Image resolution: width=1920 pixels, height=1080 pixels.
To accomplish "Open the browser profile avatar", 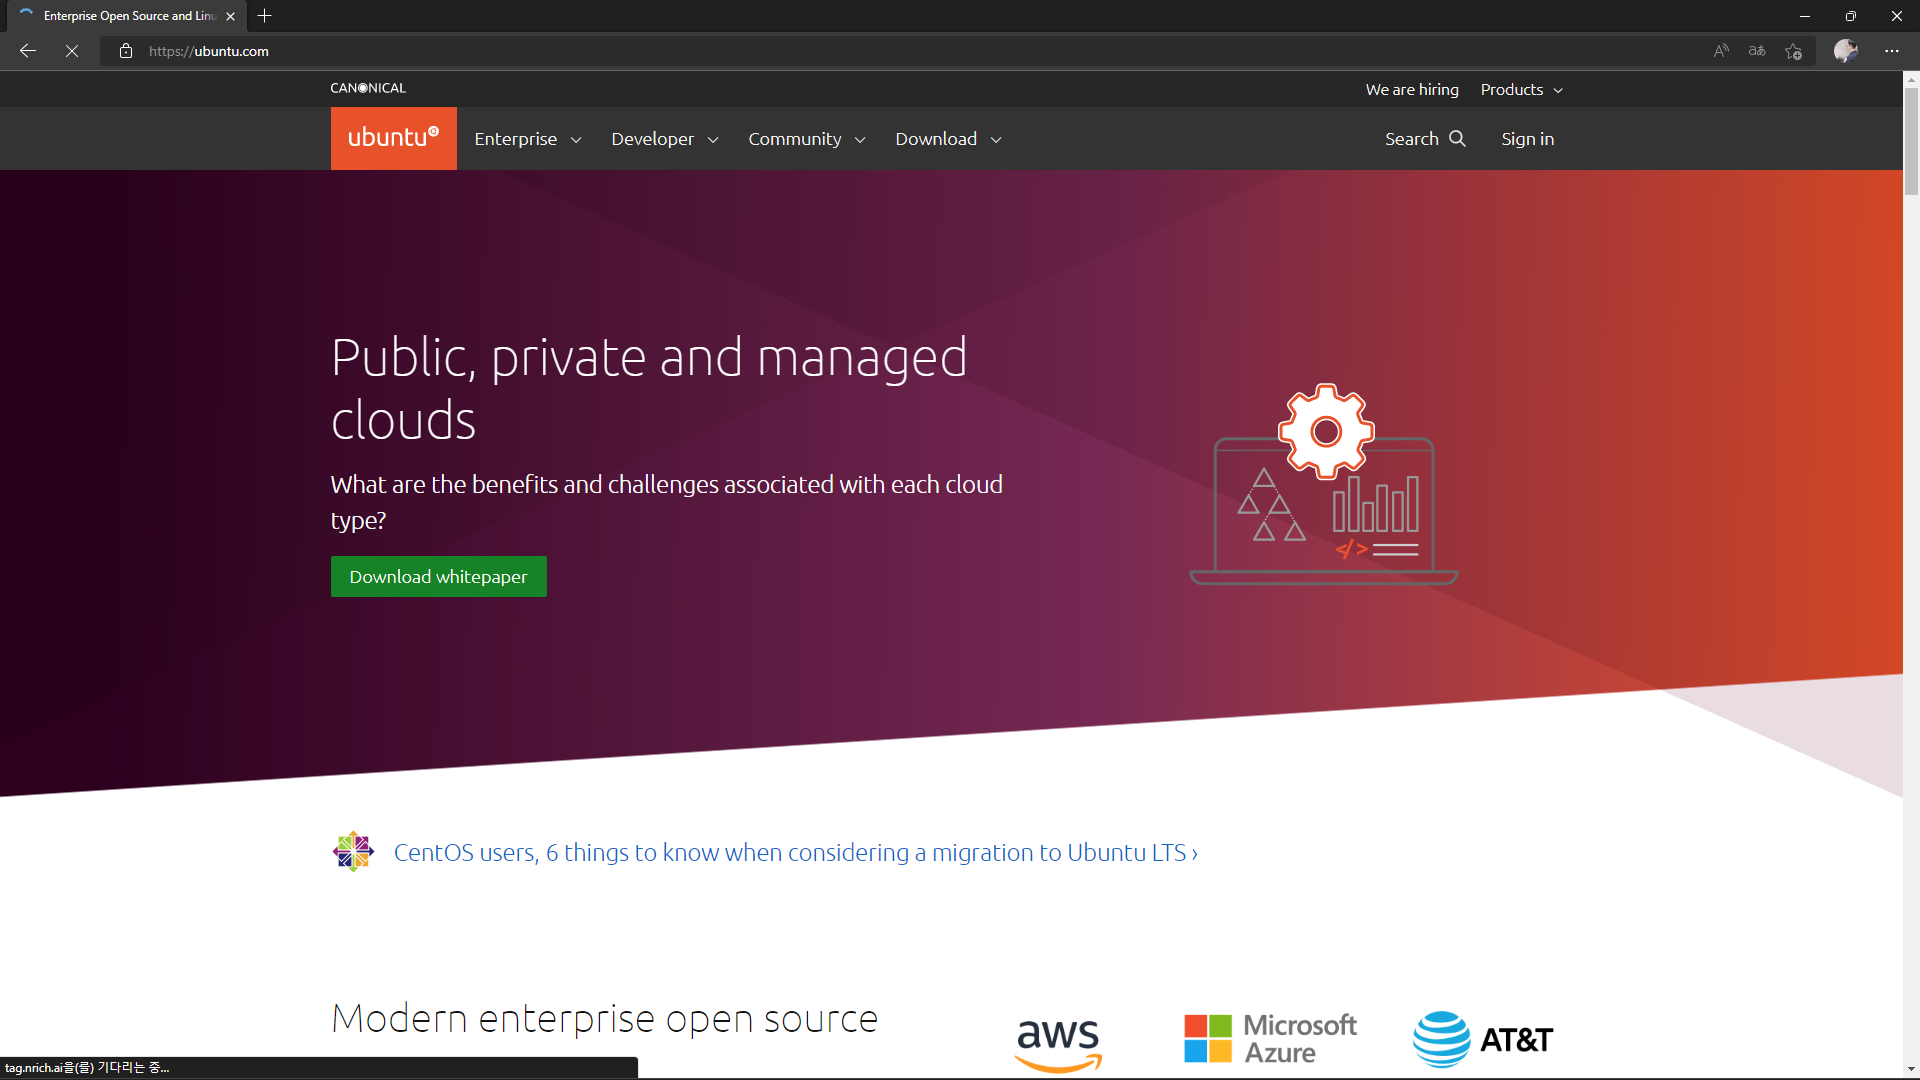I will pyautogui.click(x=1845, y=51).
